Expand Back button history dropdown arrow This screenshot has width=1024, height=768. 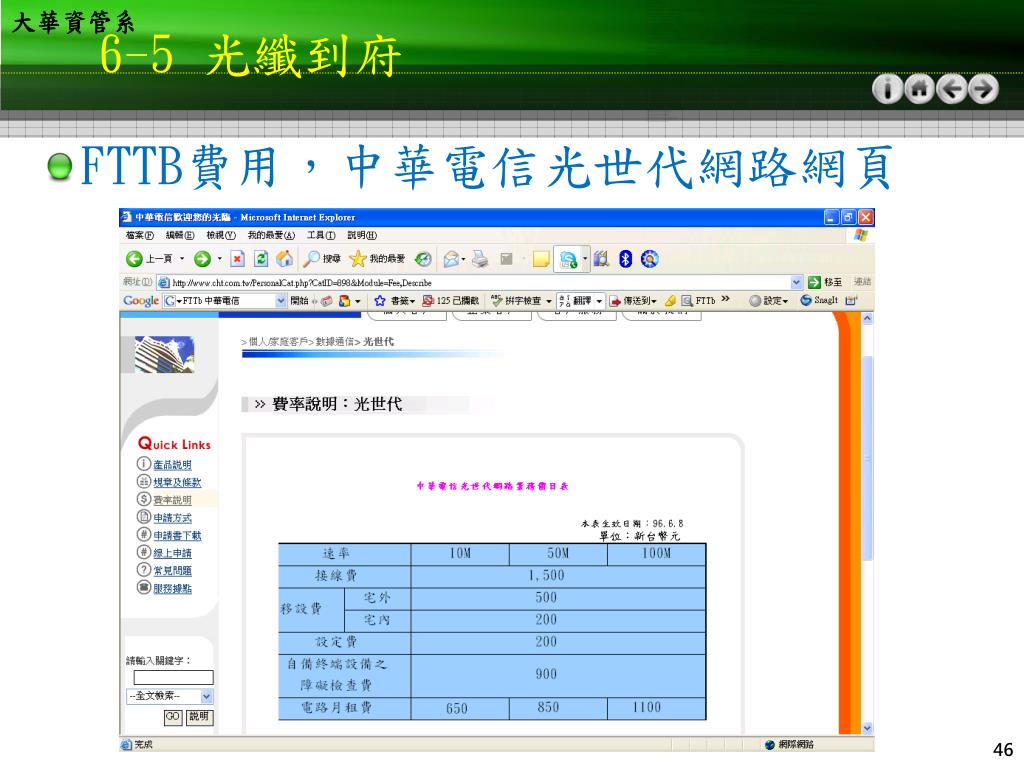click(x=182, y=259)
